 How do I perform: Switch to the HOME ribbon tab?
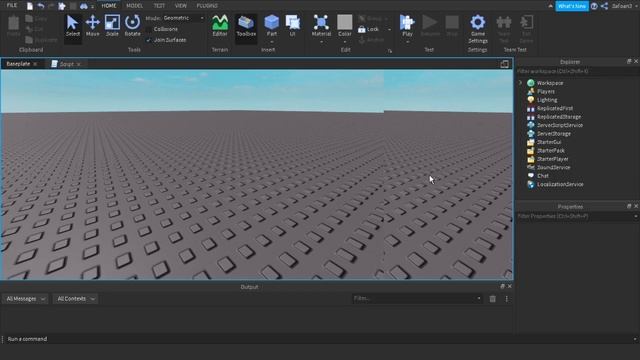pyautogui.click(x=109, y=6)
